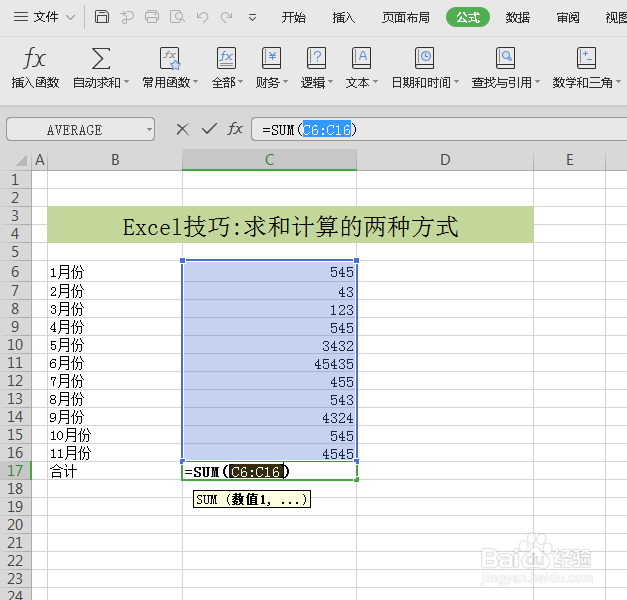Click cell containing 6月份
Viewport: 627px width, 600px height.
115,363
